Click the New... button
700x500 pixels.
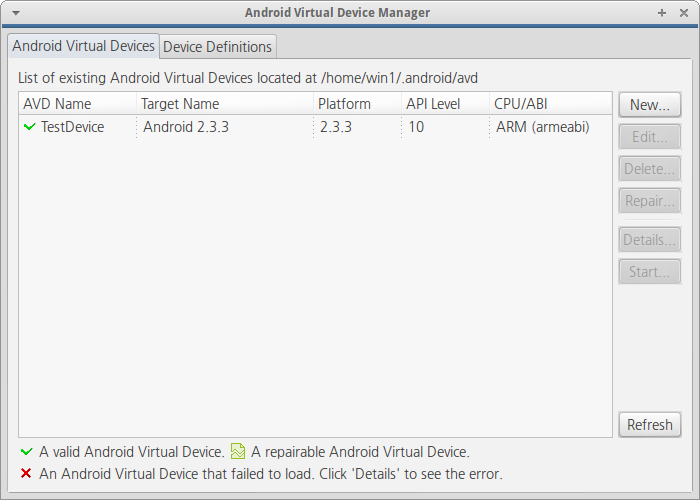[650, 105]
